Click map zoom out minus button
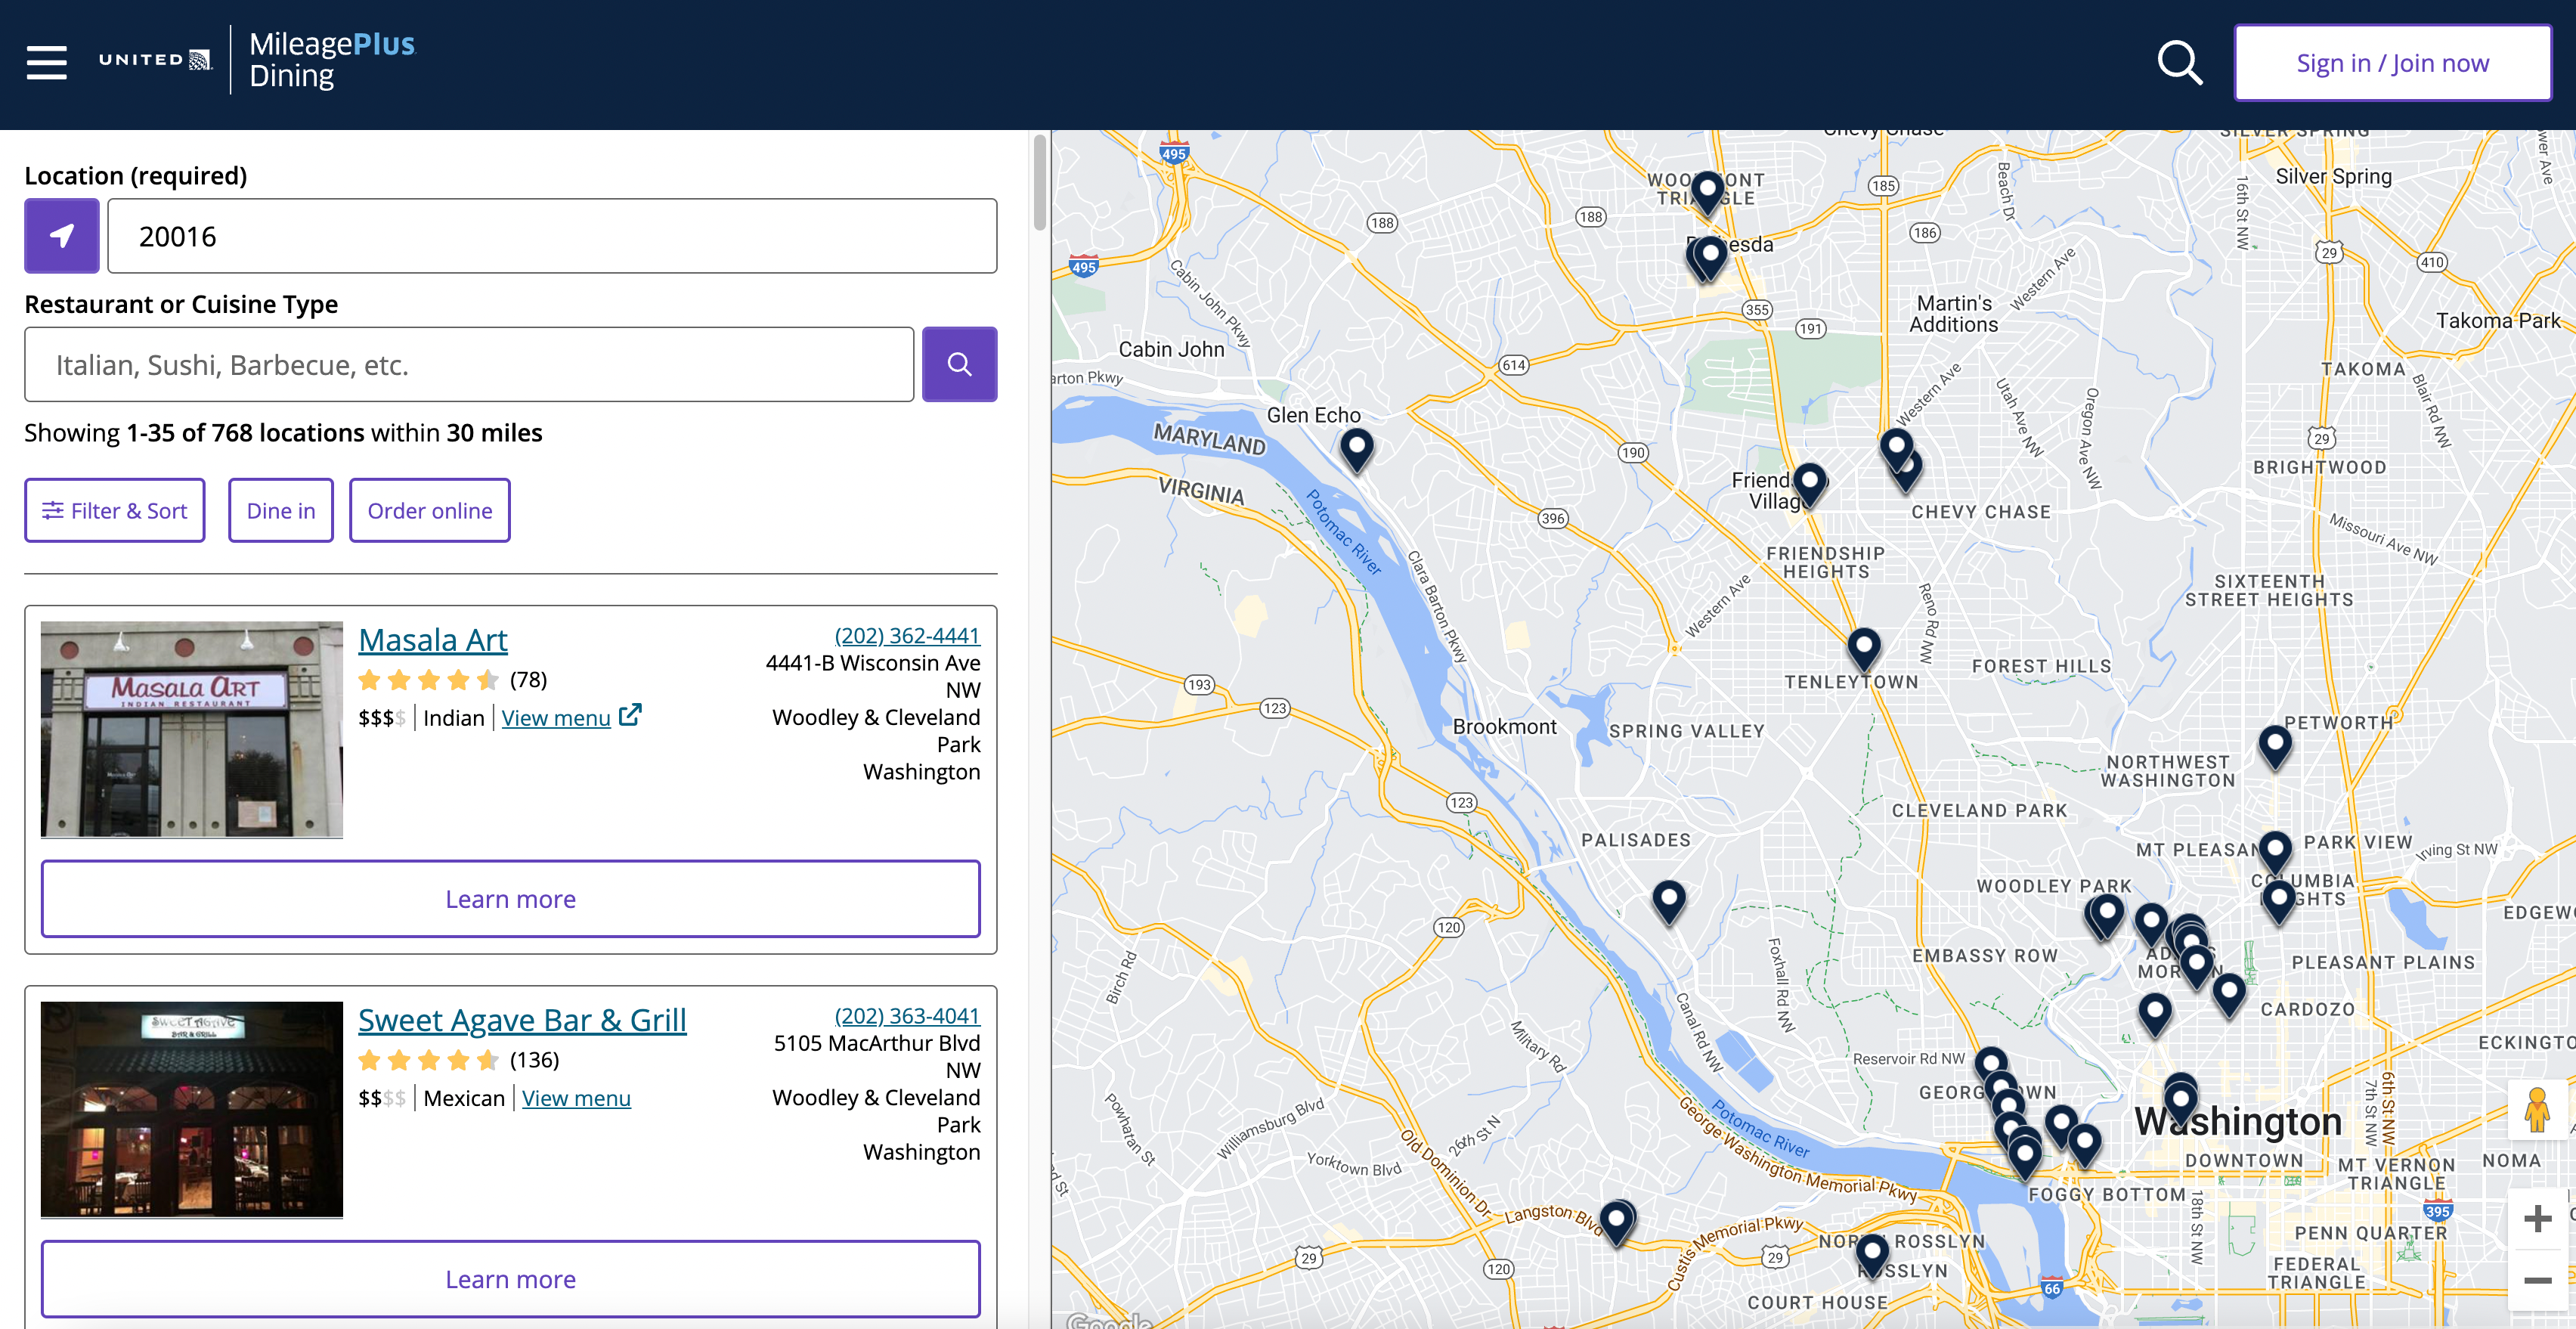The height and width of the screenshot is (1329, 2576). (x=2537, y=1280)
